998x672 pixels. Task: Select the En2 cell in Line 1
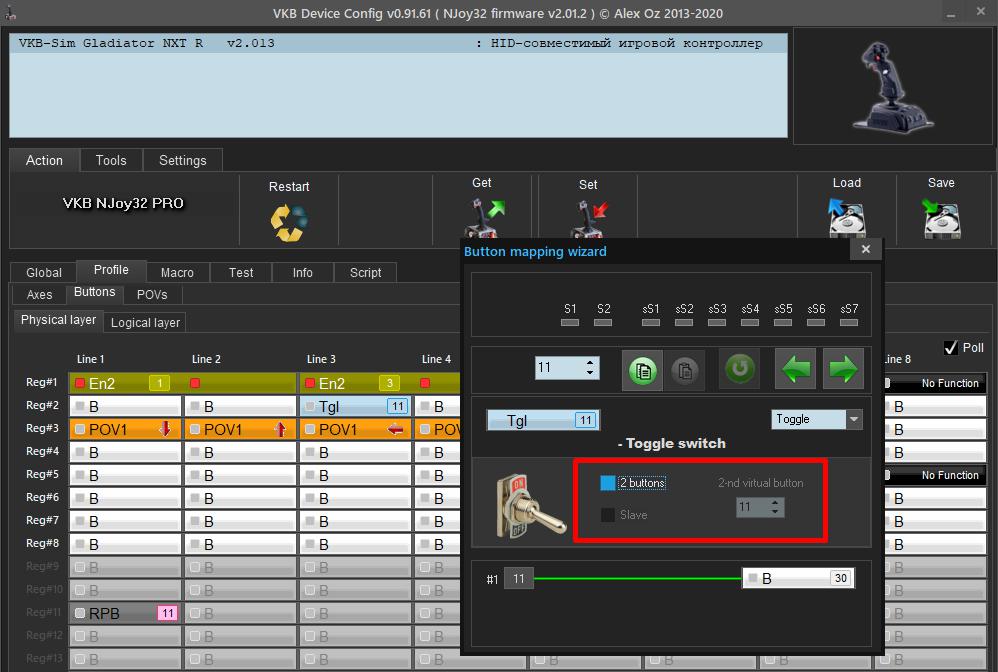tap(126, 383)
